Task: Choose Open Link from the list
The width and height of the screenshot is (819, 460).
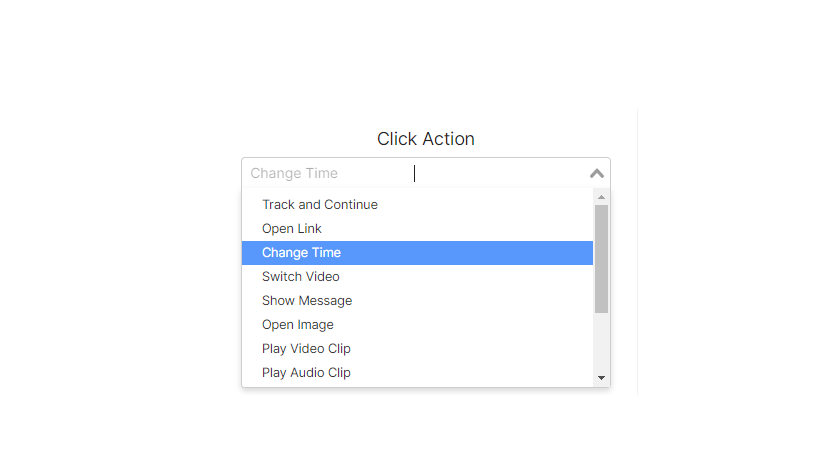Action: (x=292, y=229)
